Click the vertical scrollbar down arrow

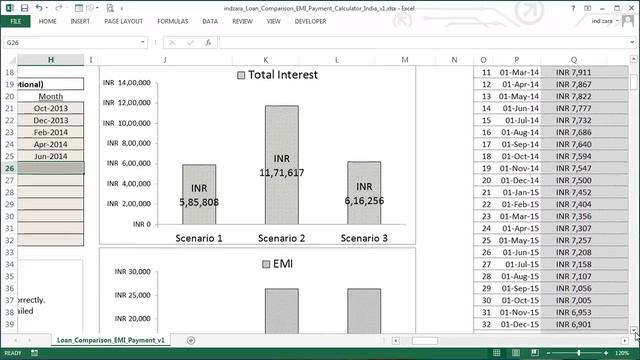(x=633, y=330)
